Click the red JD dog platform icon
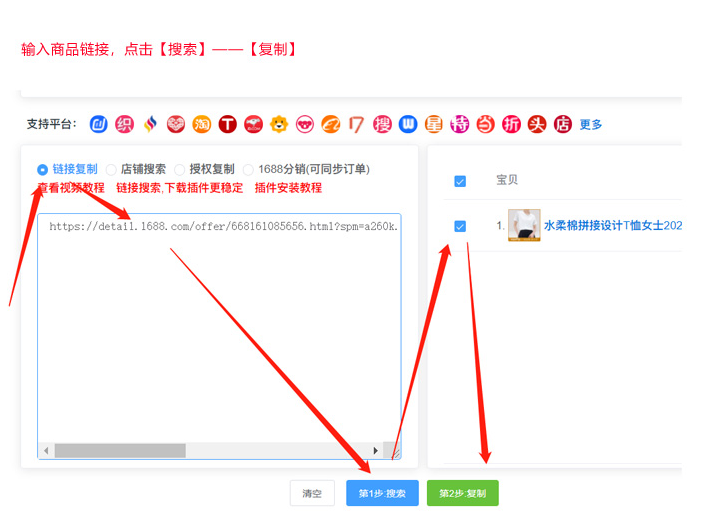 [253, 124]
